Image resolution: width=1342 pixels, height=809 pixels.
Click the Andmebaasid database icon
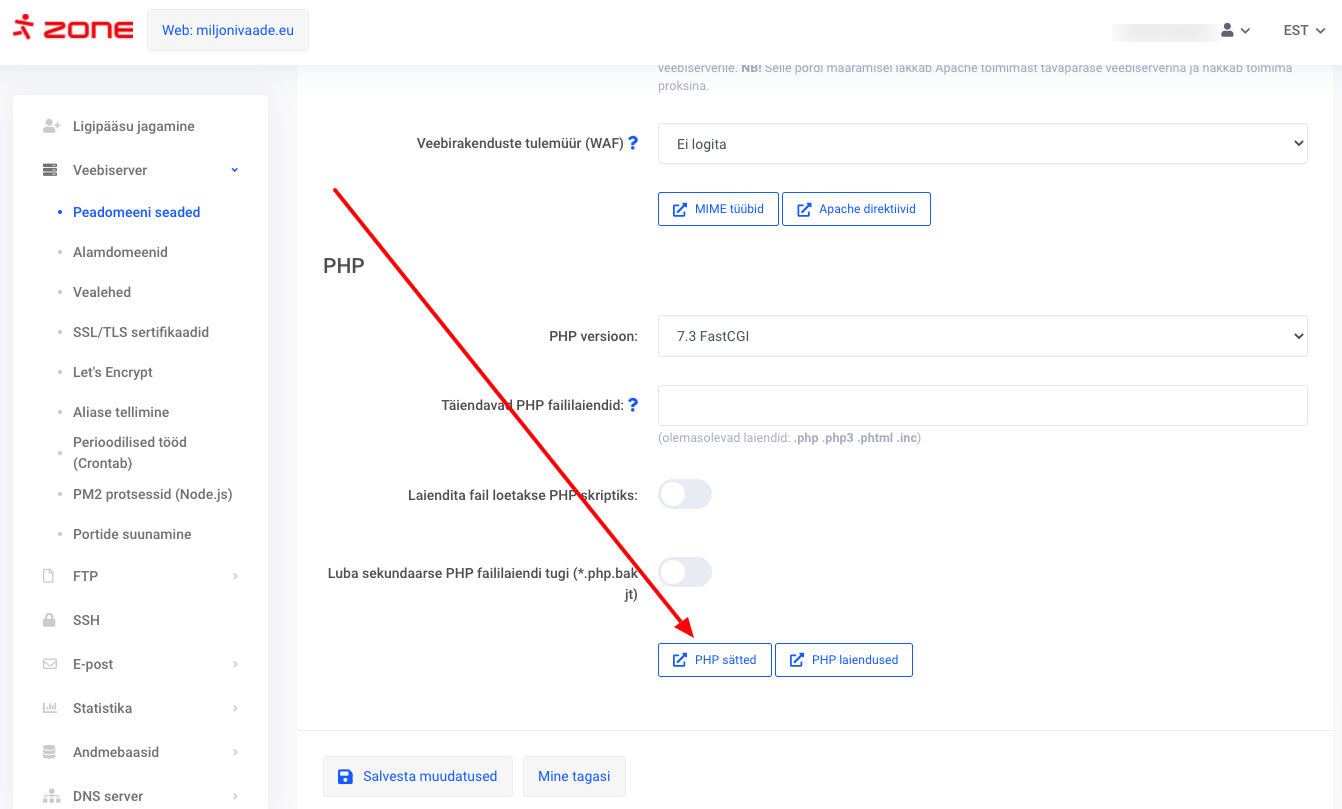tap(49, 752)
